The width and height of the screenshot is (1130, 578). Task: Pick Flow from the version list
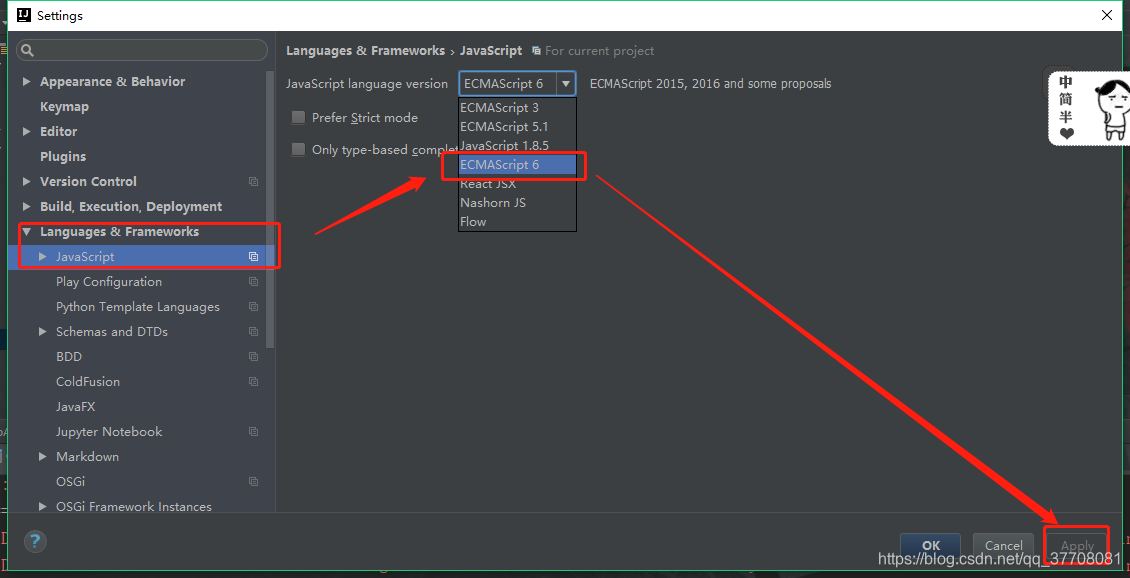[517, 221]
